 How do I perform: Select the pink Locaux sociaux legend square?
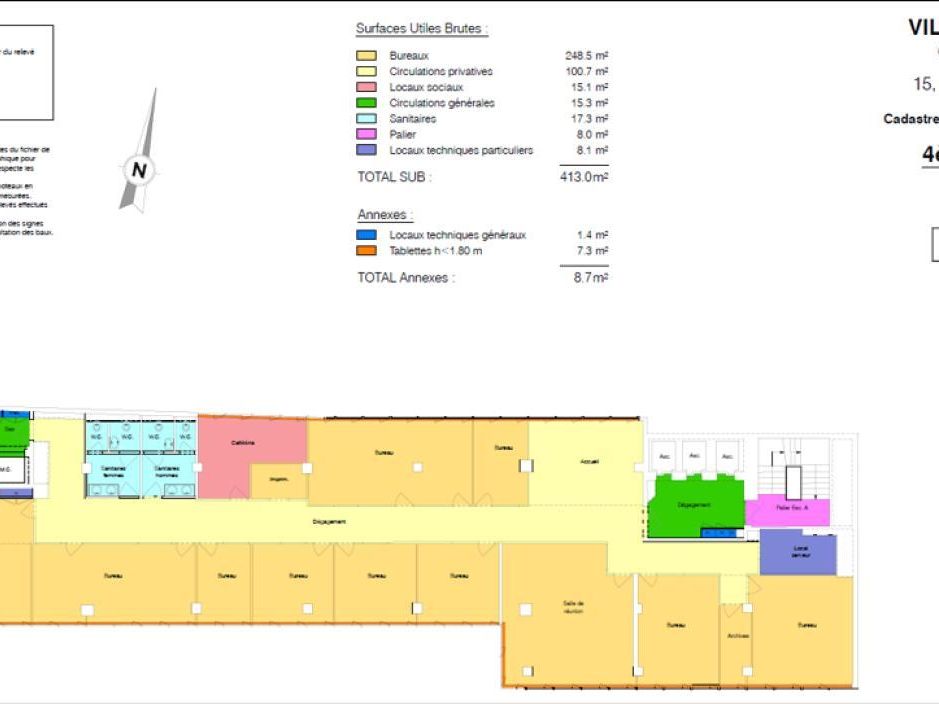[x=365, y=88]
